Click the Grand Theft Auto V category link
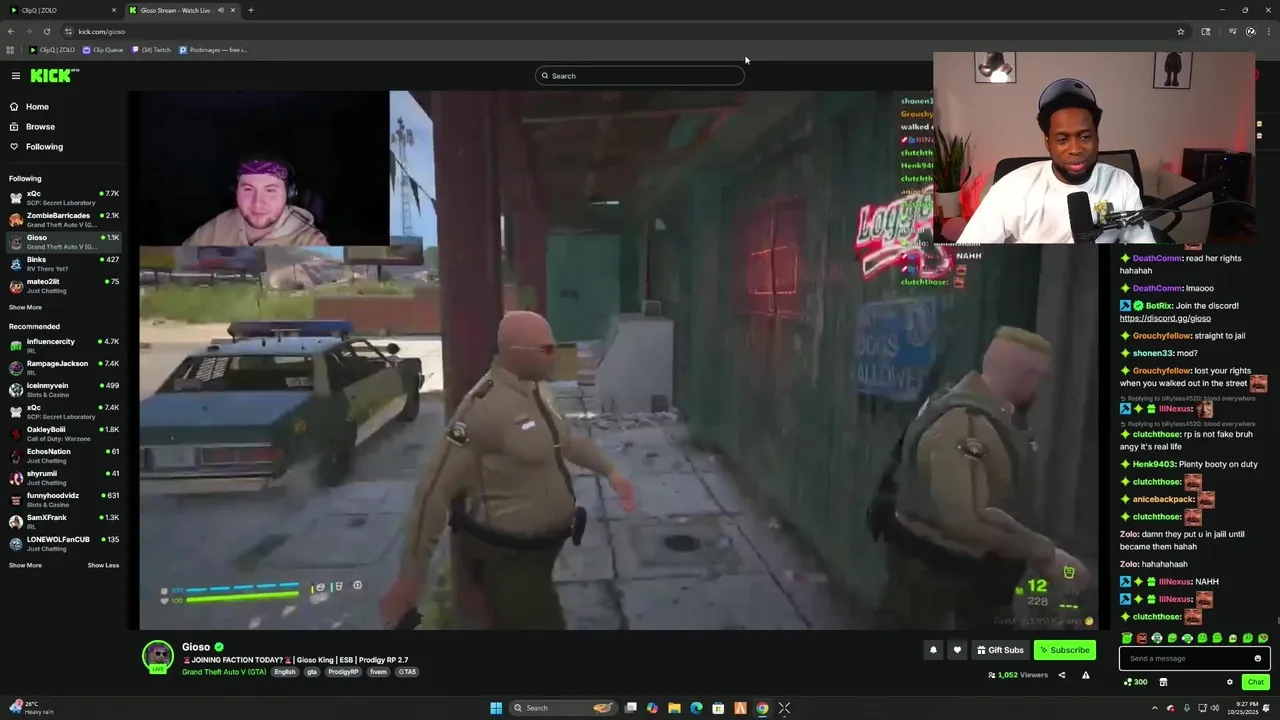The height and width of the screenshot is (720, 1280). tap(224, 672)
